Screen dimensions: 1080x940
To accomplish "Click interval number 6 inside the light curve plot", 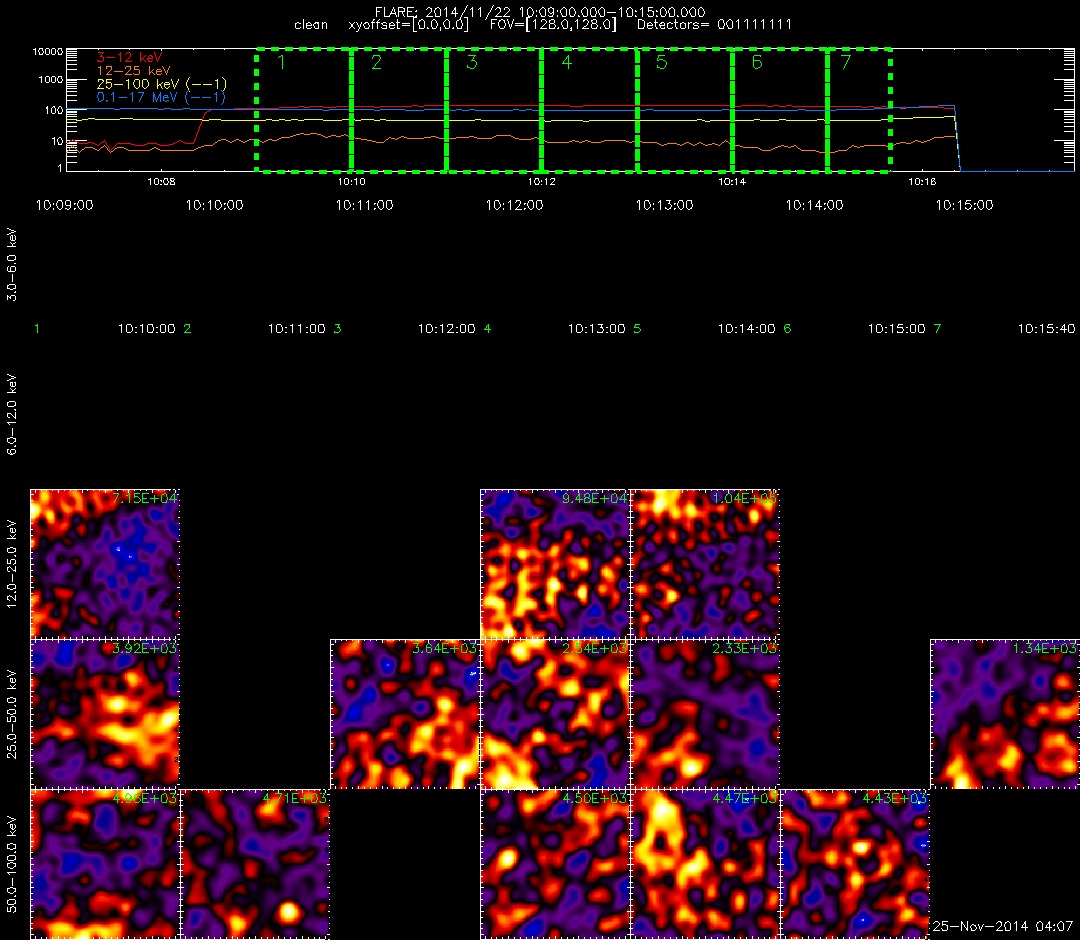I will 757,62.
